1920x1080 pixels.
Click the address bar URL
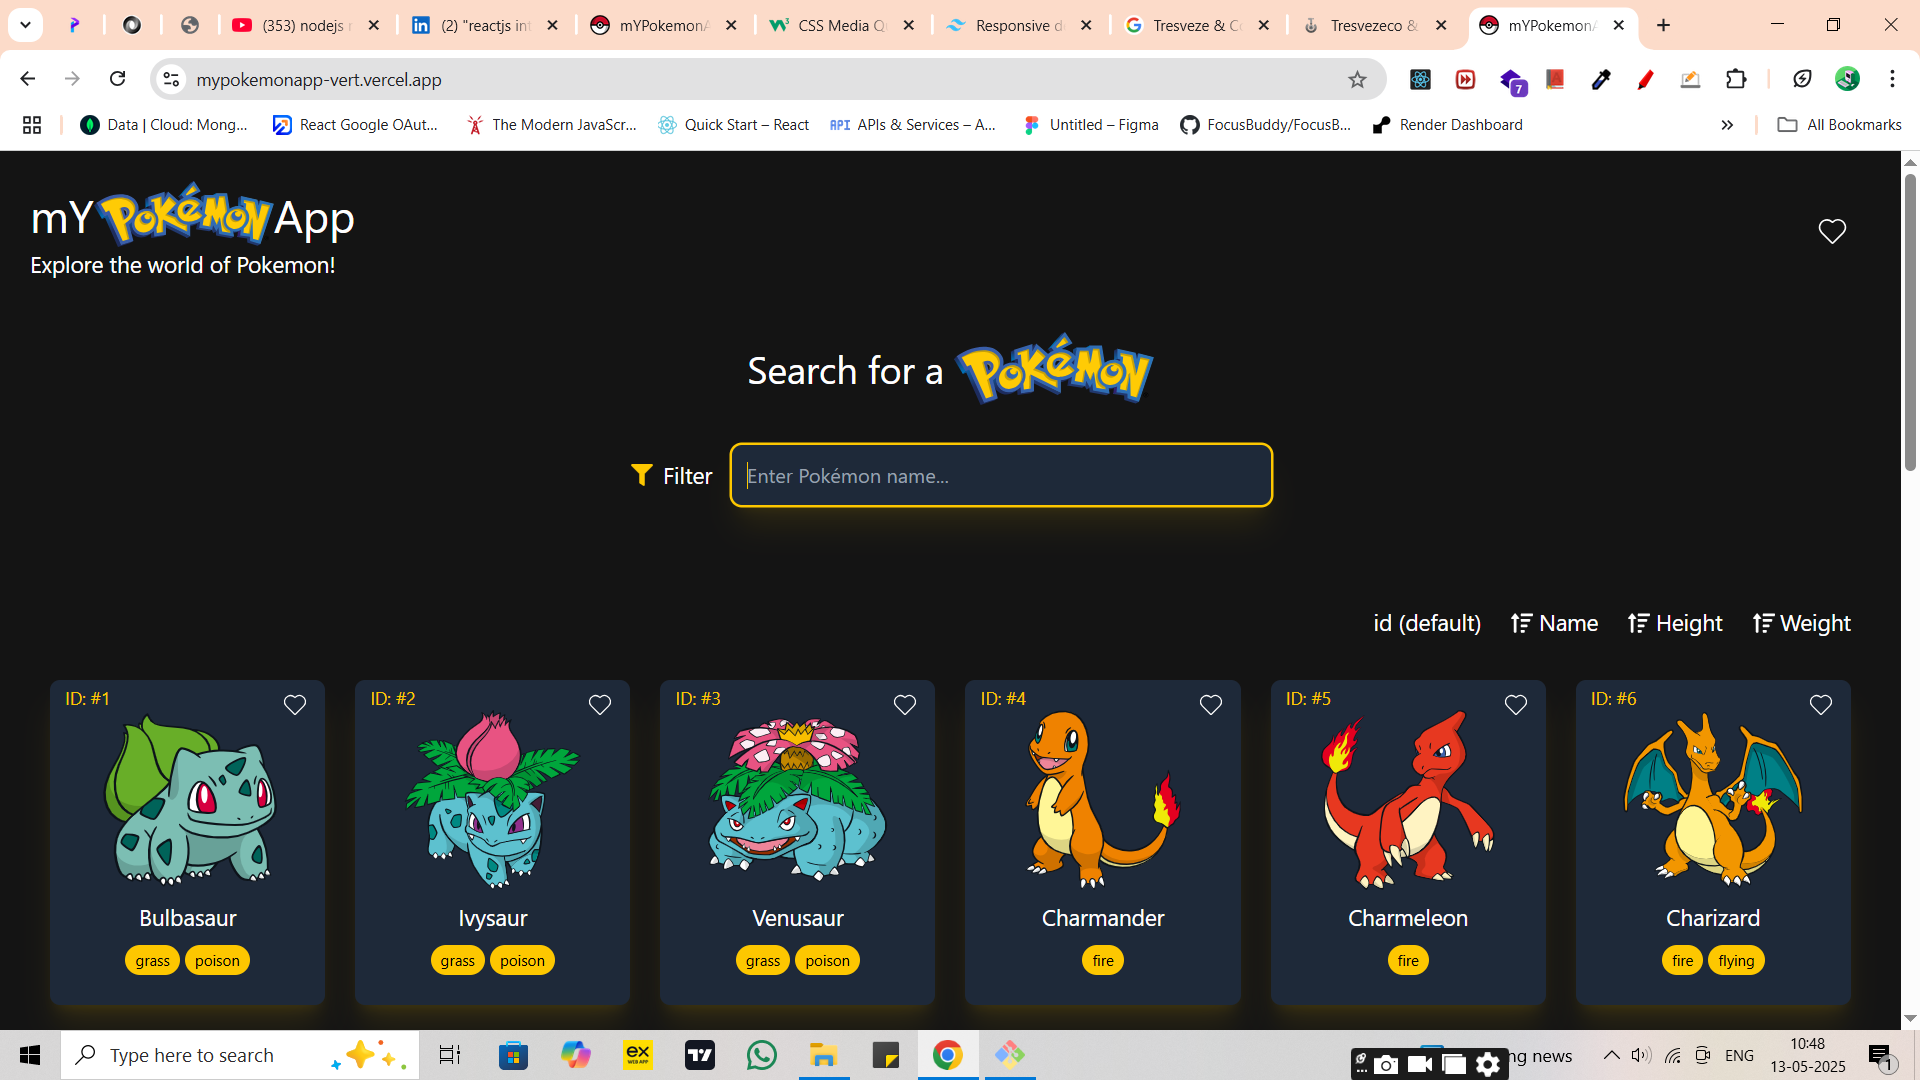(319, 79)
